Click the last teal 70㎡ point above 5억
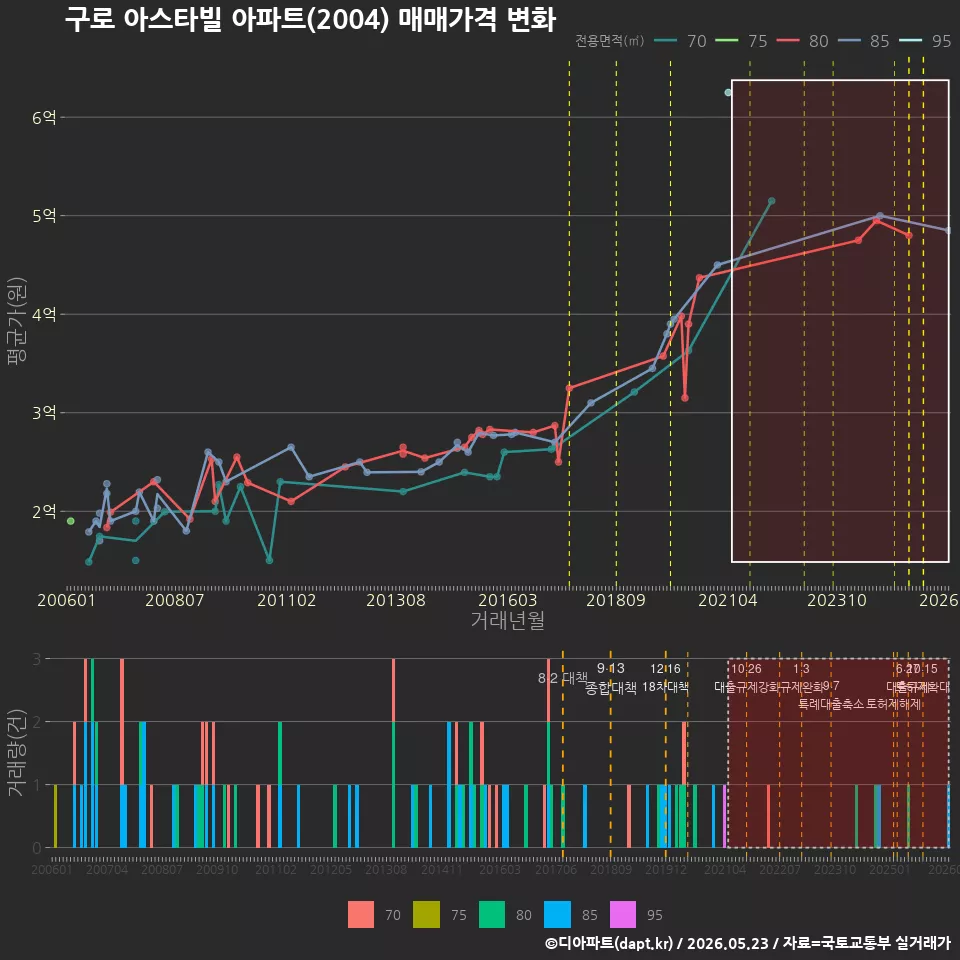Screen dimensions: 960x960 tap(771, 201)
